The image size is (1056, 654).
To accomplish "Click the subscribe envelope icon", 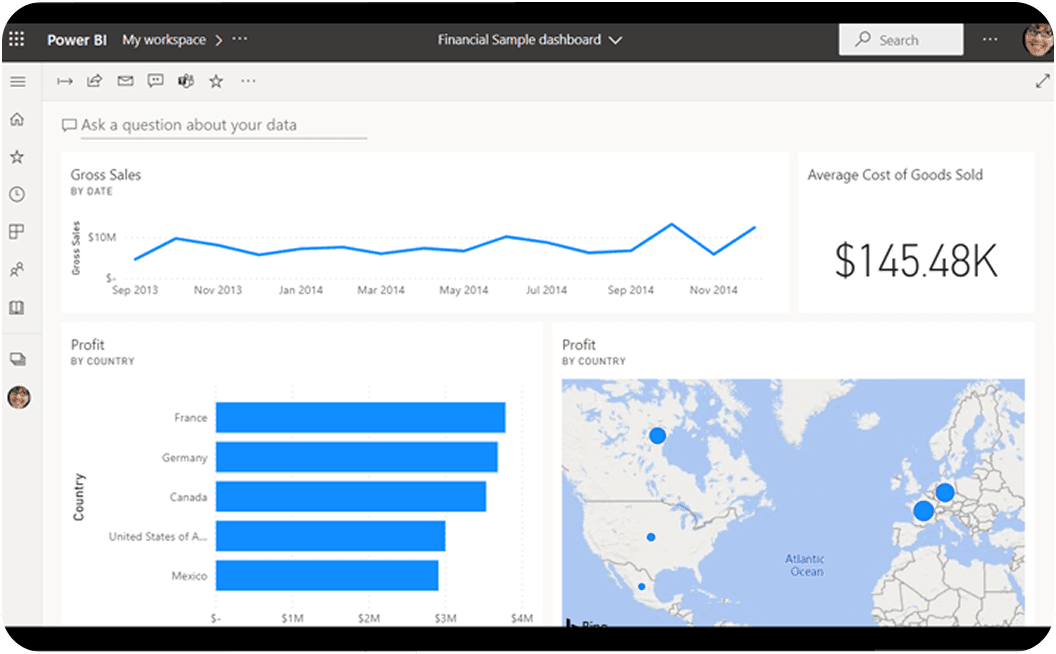I will [125, 81].
